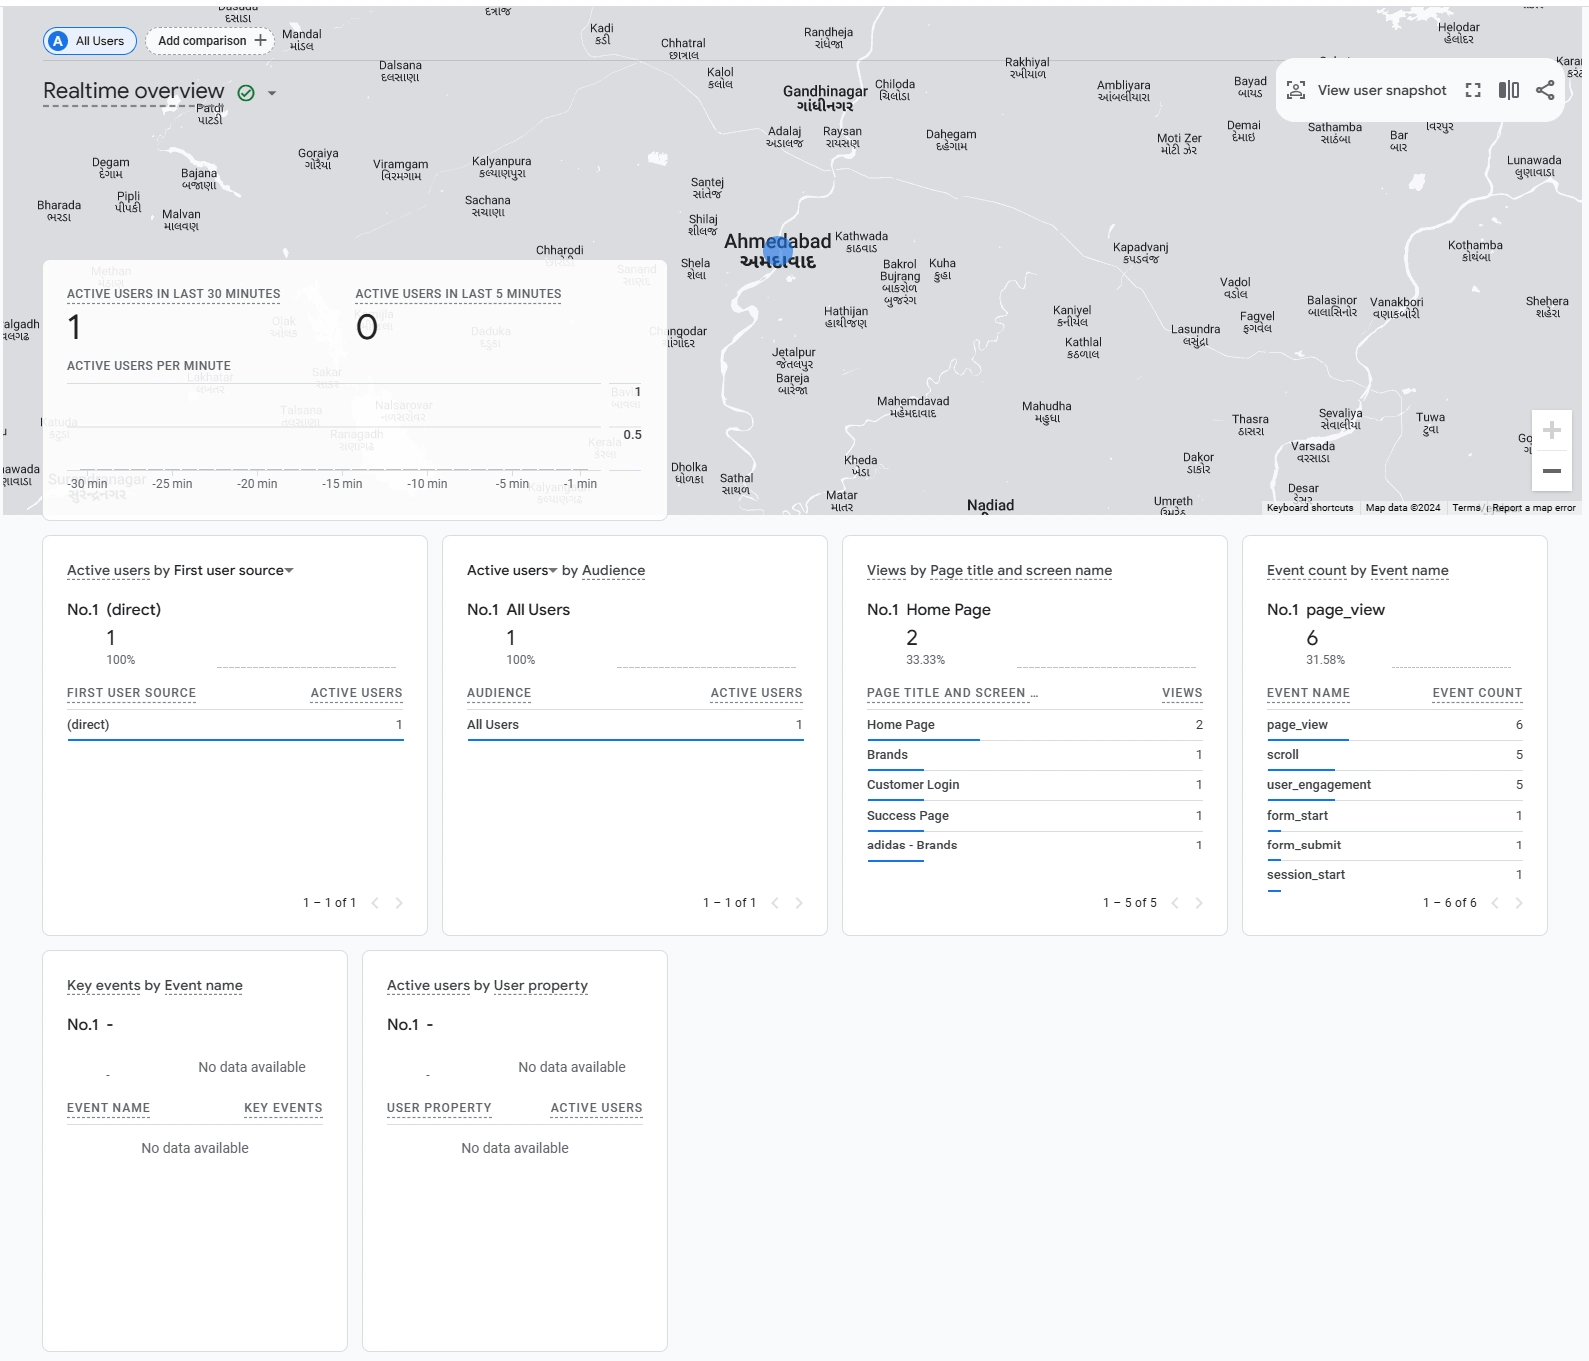
Task: Zoom in on the map
Action: 1552,430
